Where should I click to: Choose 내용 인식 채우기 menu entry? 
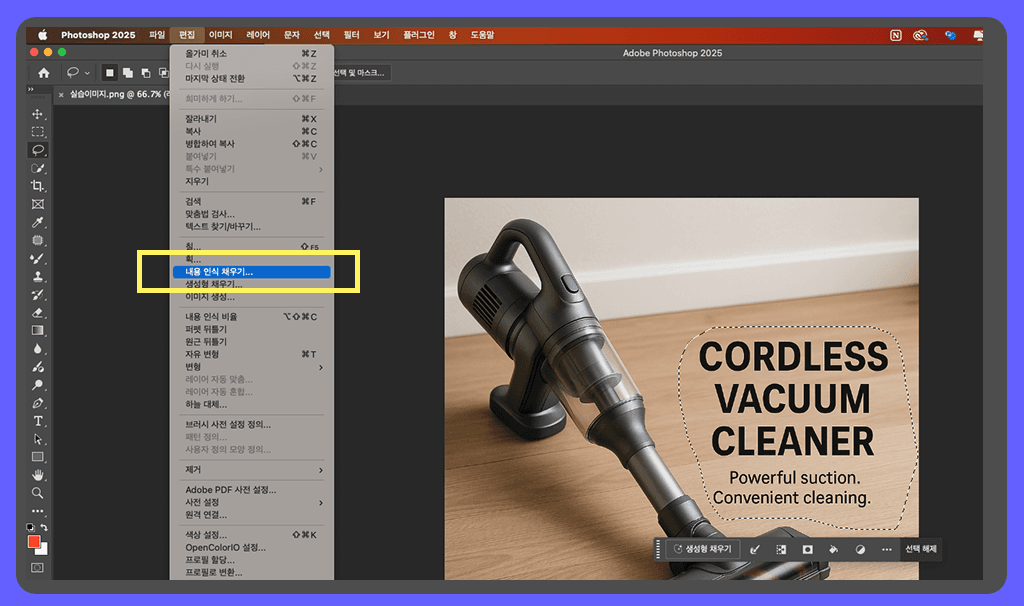(251, 272)
